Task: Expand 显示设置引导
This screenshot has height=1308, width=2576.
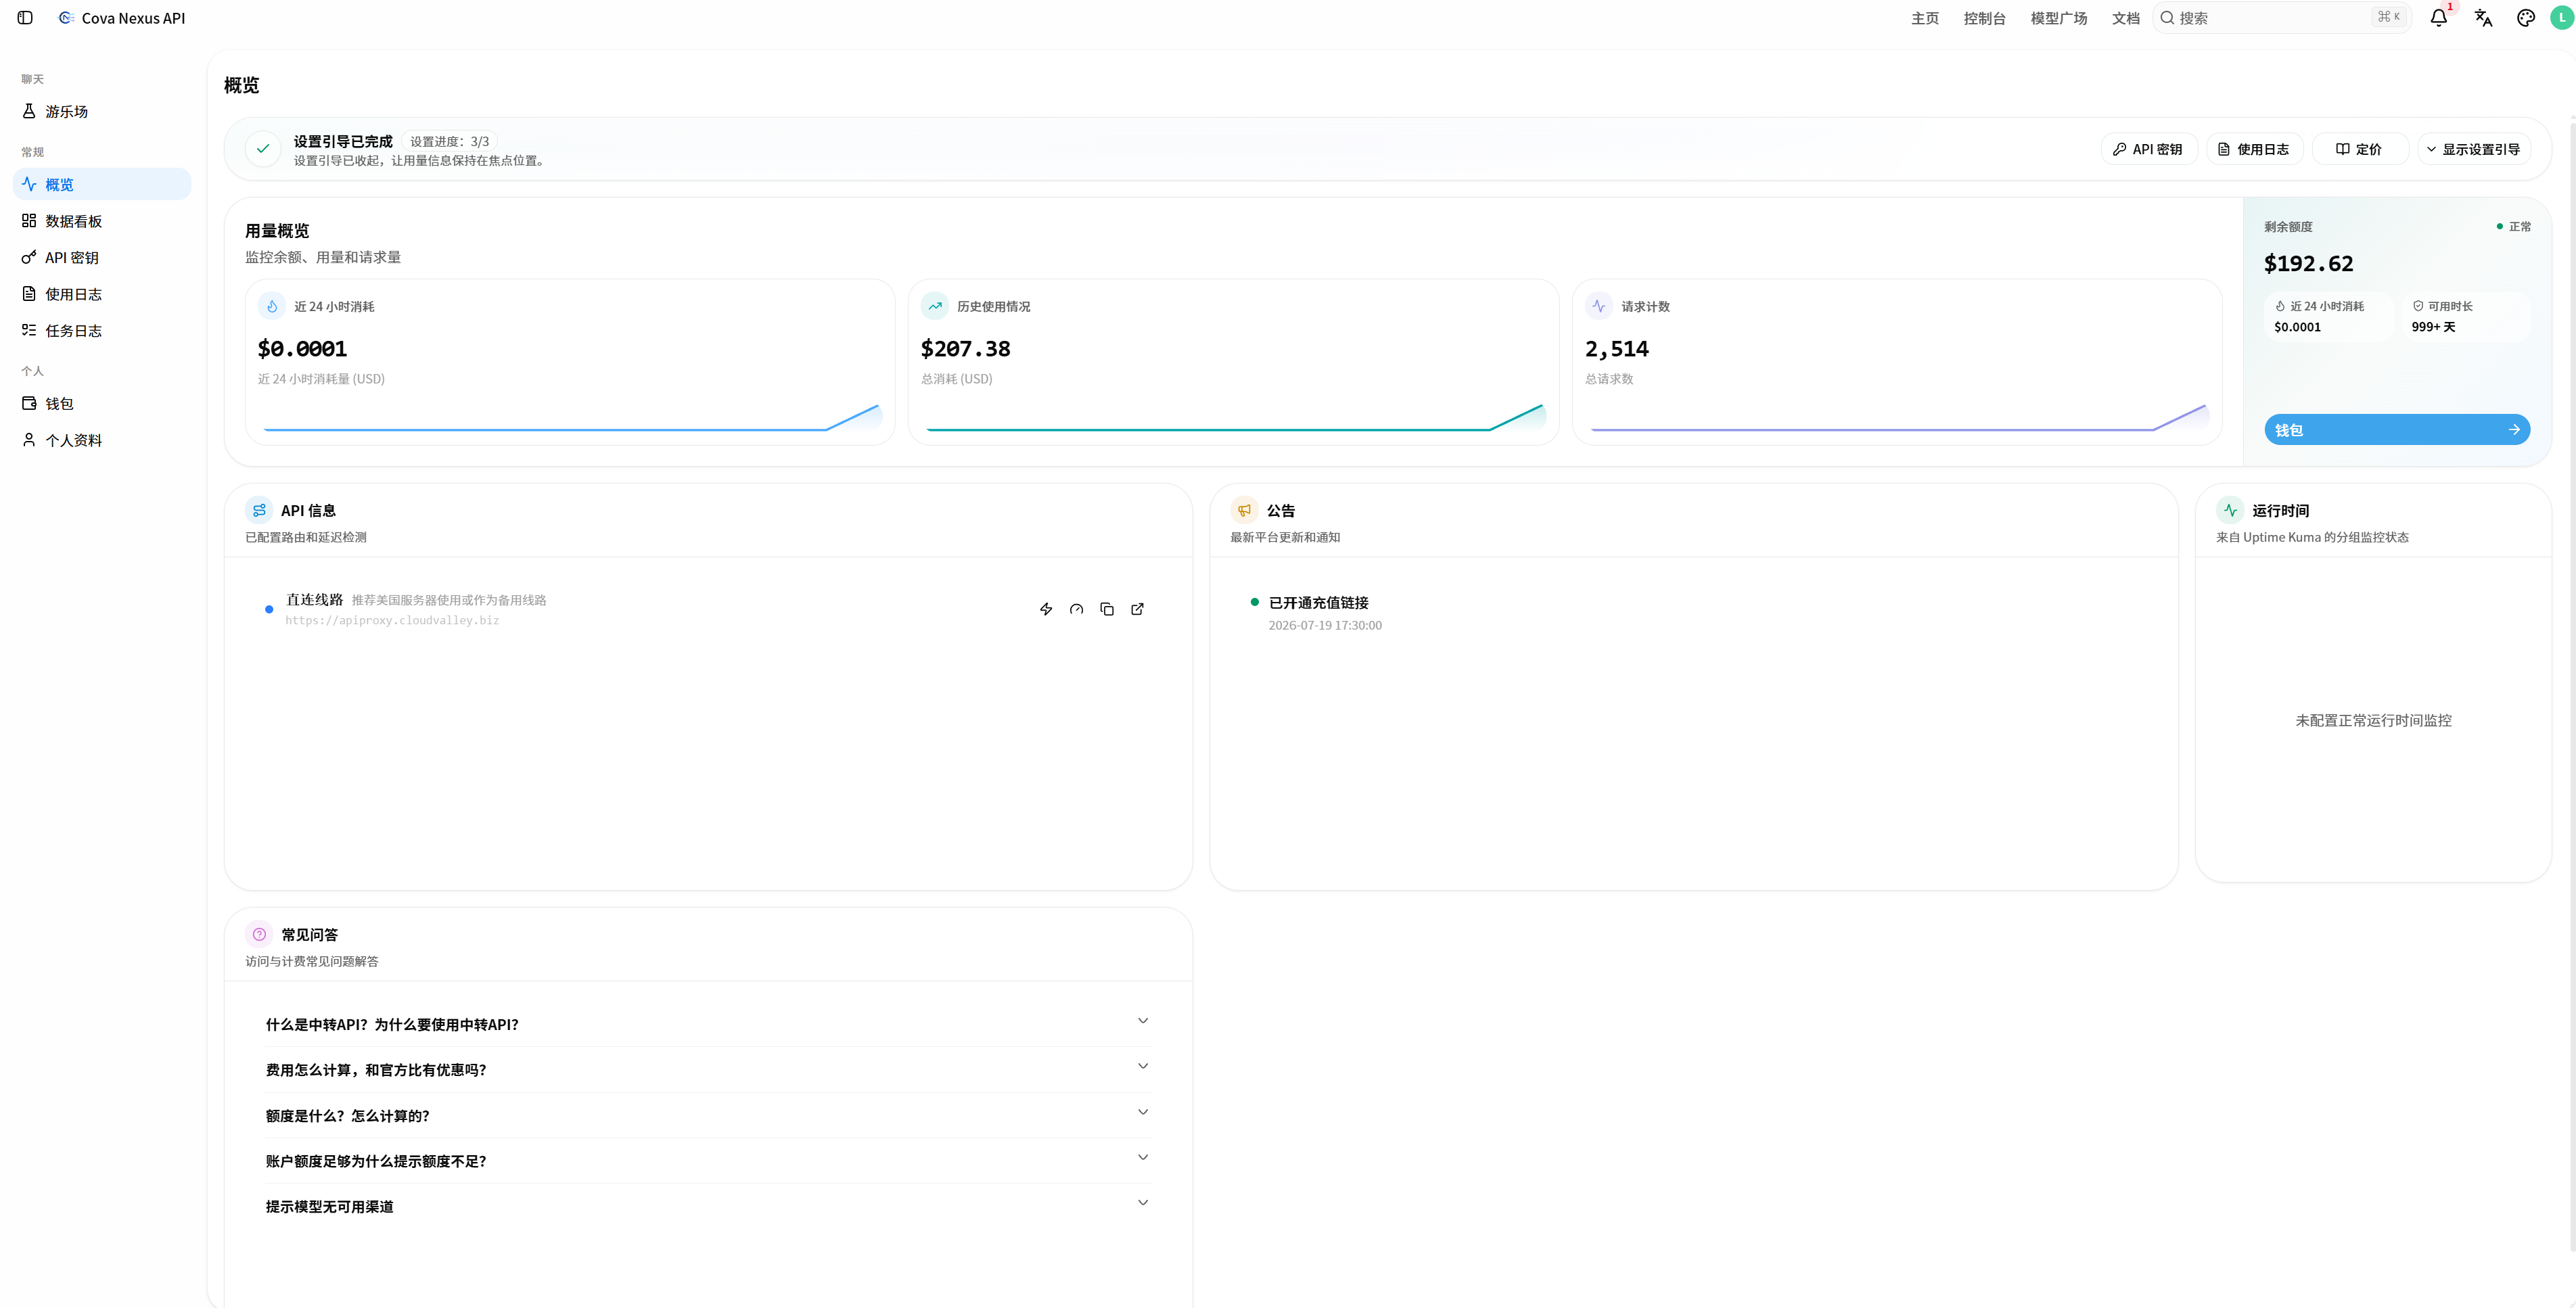Action: [x=2474, y=149]
